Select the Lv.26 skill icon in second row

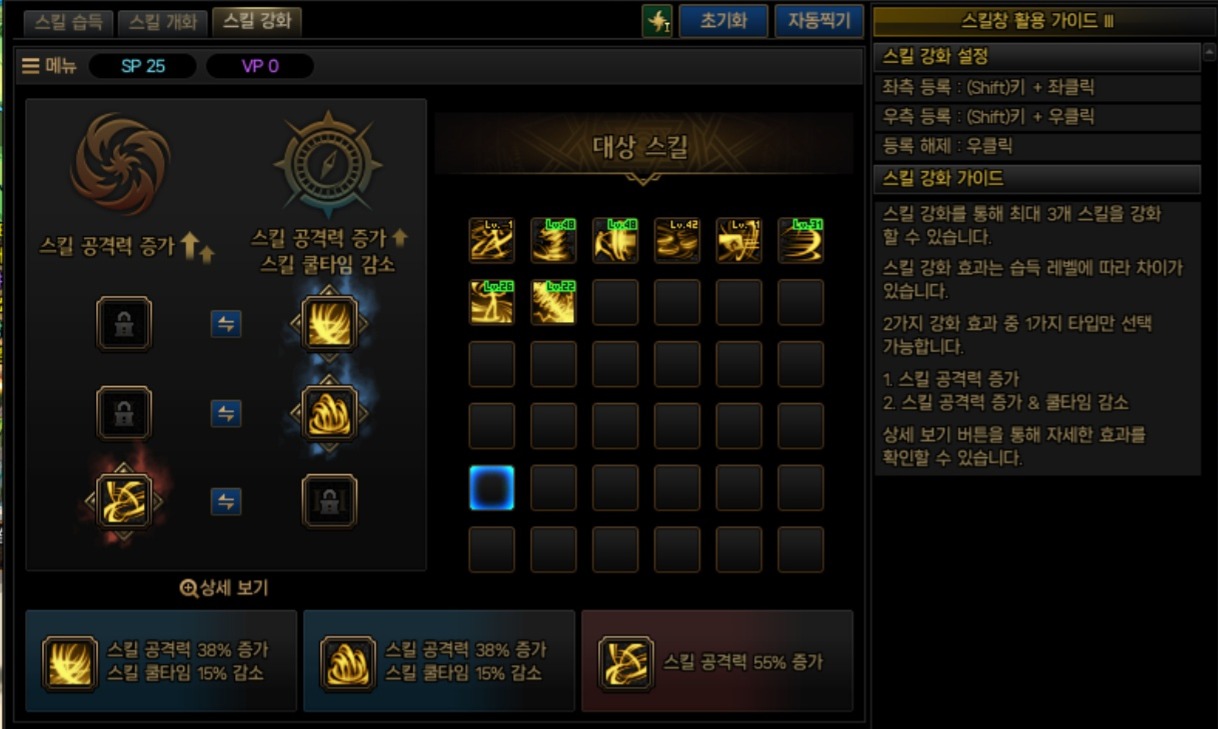(492, 302)
